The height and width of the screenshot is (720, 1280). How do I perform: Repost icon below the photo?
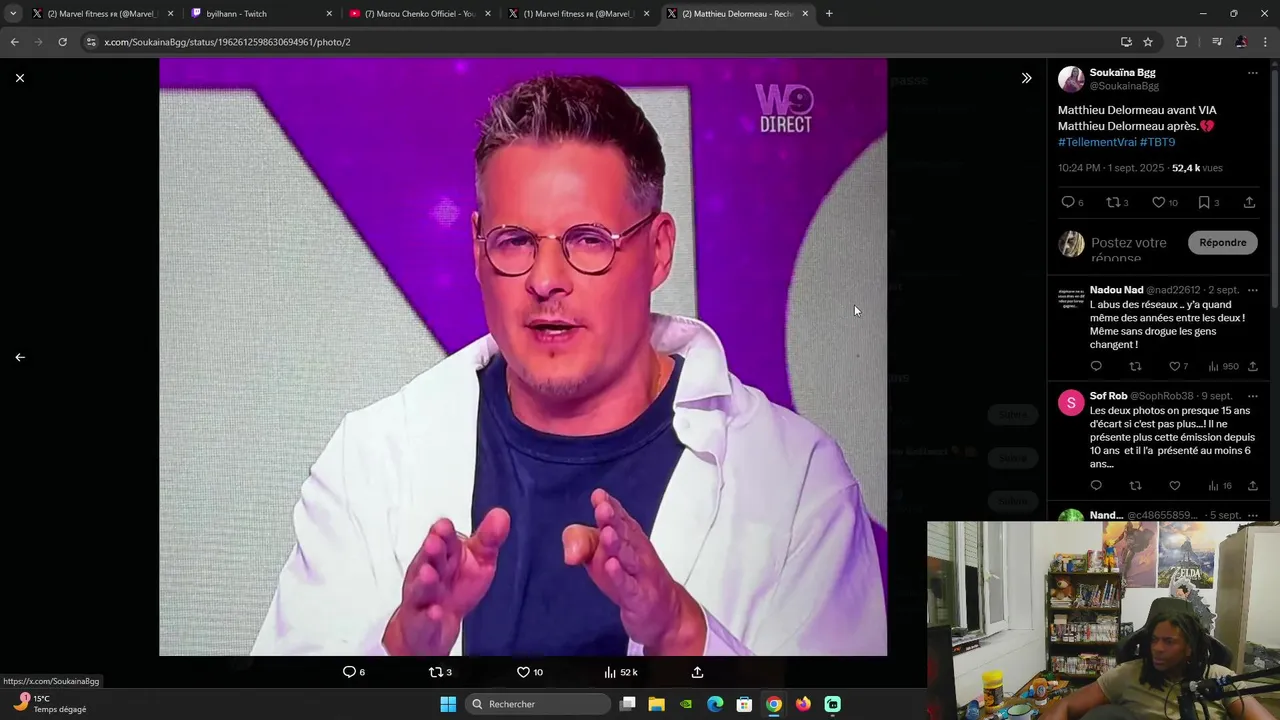coord(435,672)
